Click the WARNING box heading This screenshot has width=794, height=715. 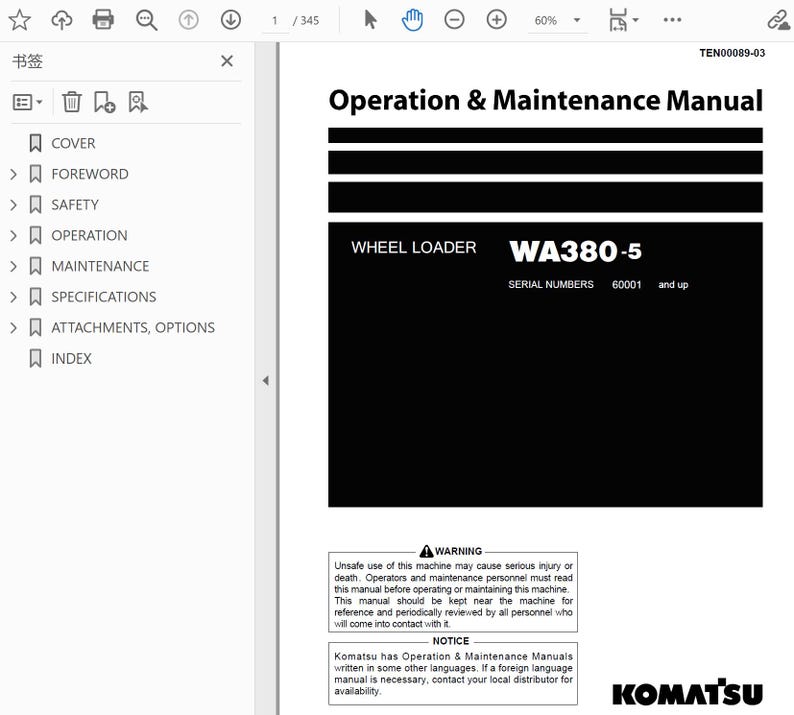tap(451, 551)
